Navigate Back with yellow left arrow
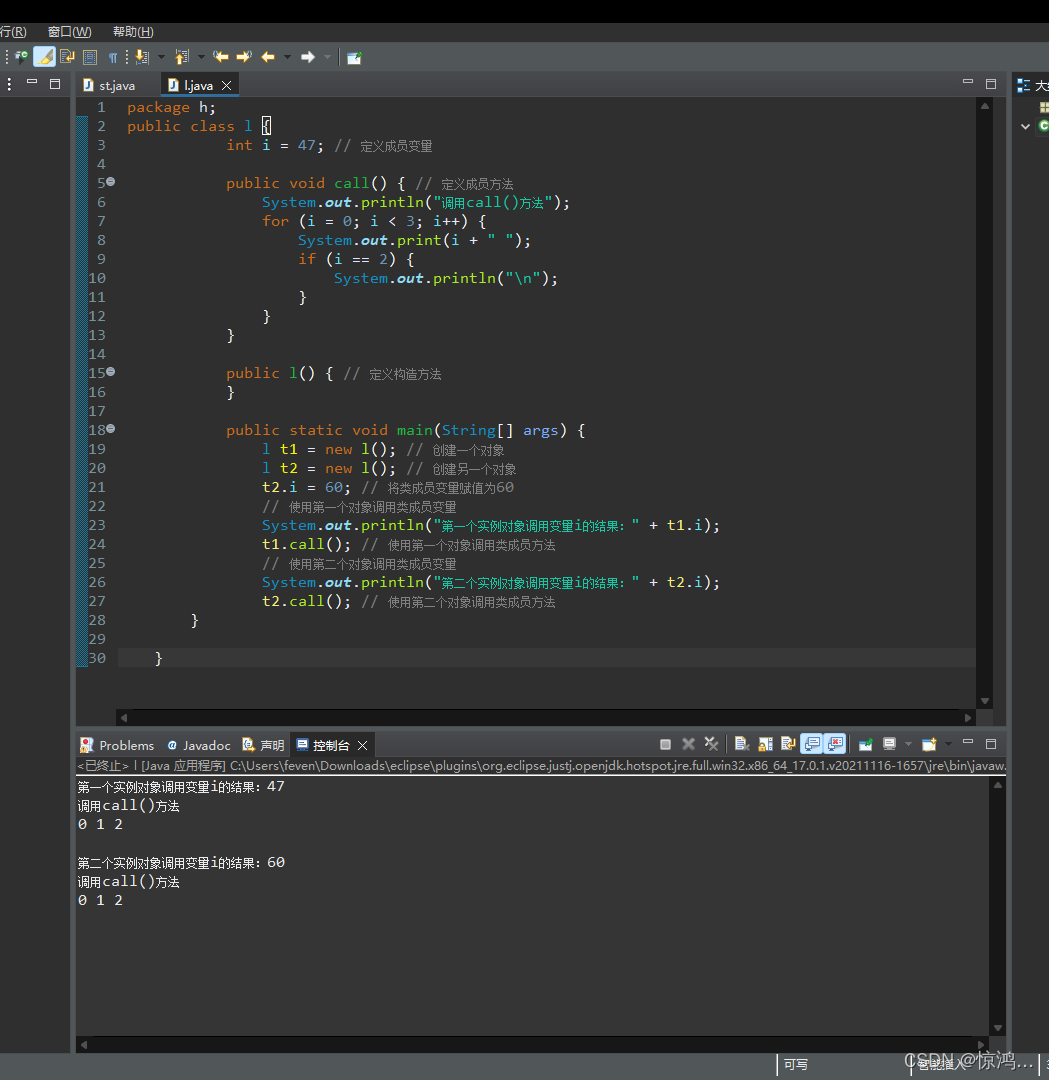1049x1080 pixels. tap(268, 57)
